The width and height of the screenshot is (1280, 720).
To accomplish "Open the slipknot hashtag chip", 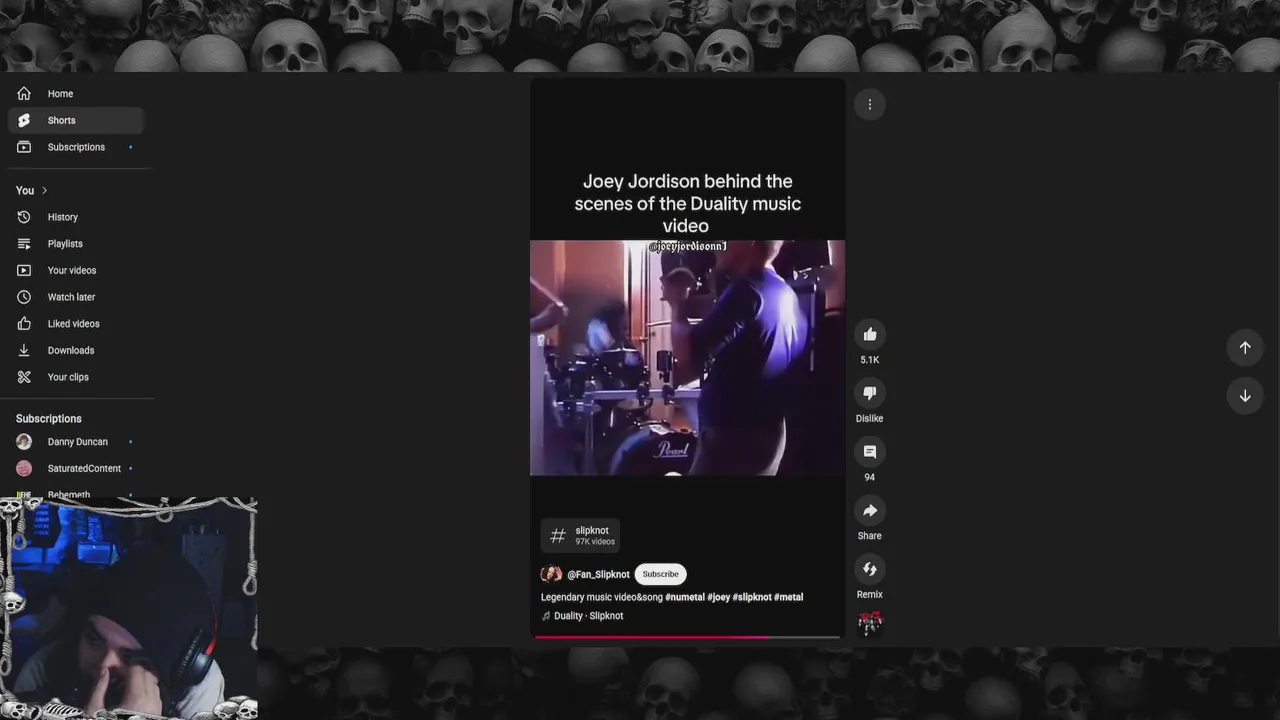I will (x=581, y=536).
